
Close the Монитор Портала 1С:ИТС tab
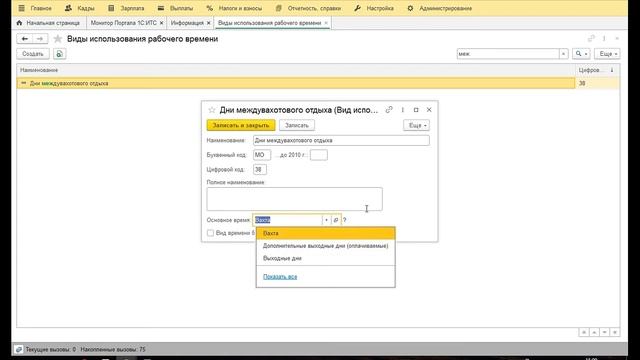162,23
